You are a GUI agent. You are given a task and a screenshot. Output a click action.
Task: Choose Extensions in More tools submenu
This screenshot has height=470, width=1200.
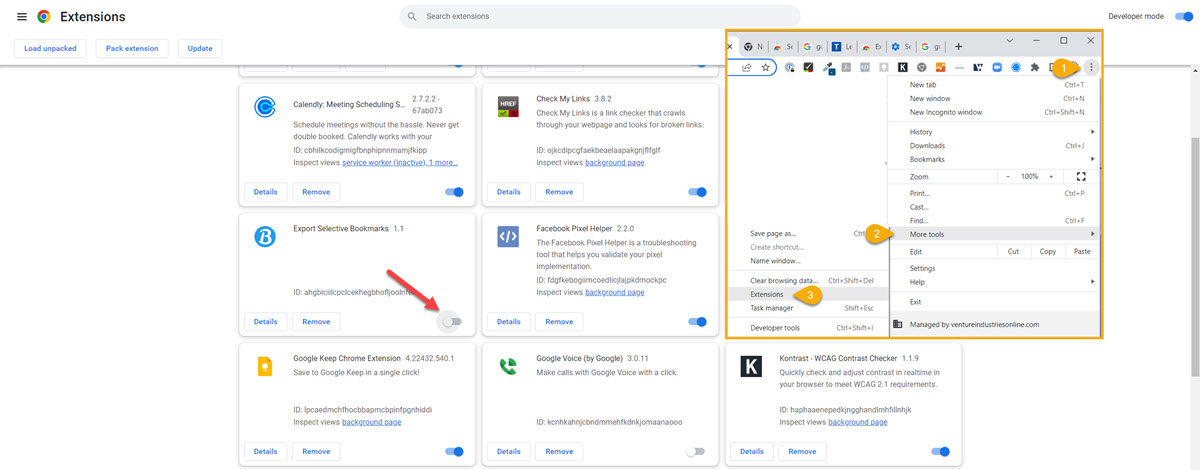(x=808, y=294)
